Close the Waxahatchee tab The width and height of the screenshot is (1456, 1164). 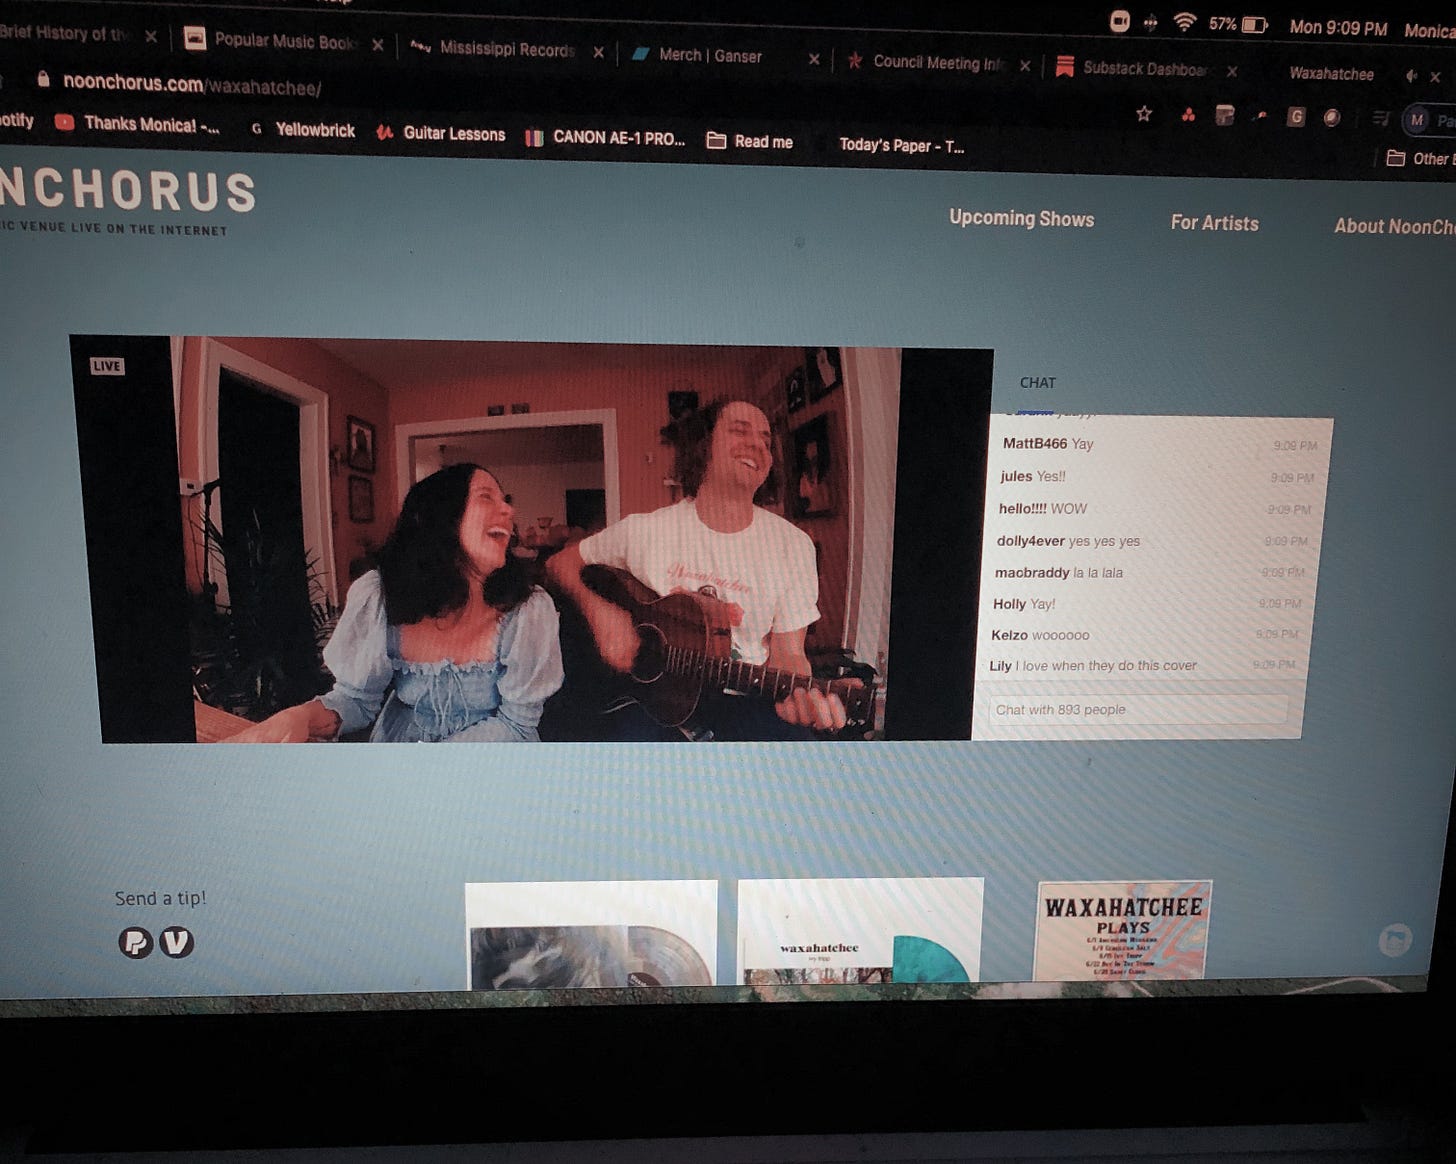(1436, 76)
